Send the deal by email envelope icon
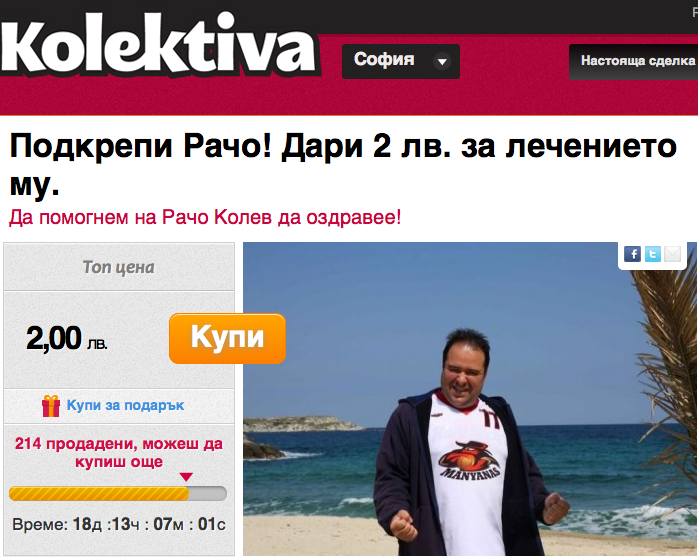The width and height of the screenshot is (698, 557). (673, 254)
